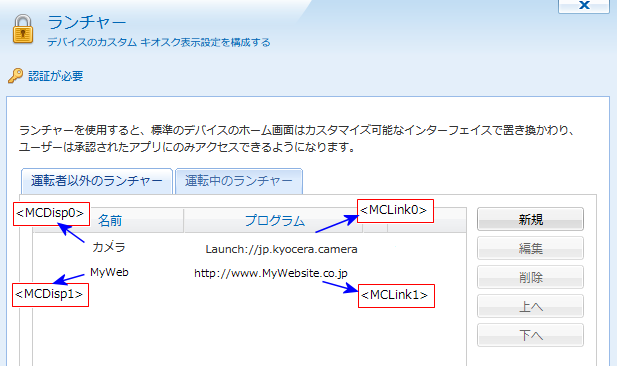This screenshot has height=366, width=617.
Task: Click the プログラム column header
Action: (x=274, y=220)
